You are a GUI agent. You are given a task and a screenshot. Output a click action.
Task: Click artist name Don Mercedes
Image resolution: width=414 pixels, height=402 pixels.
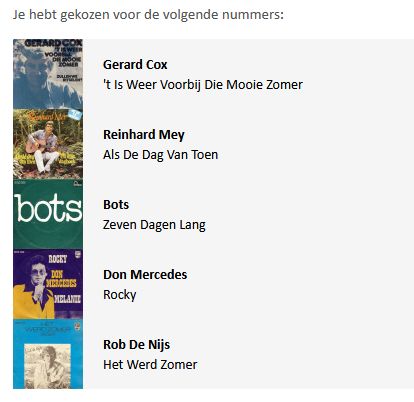[x=145, y=275]
